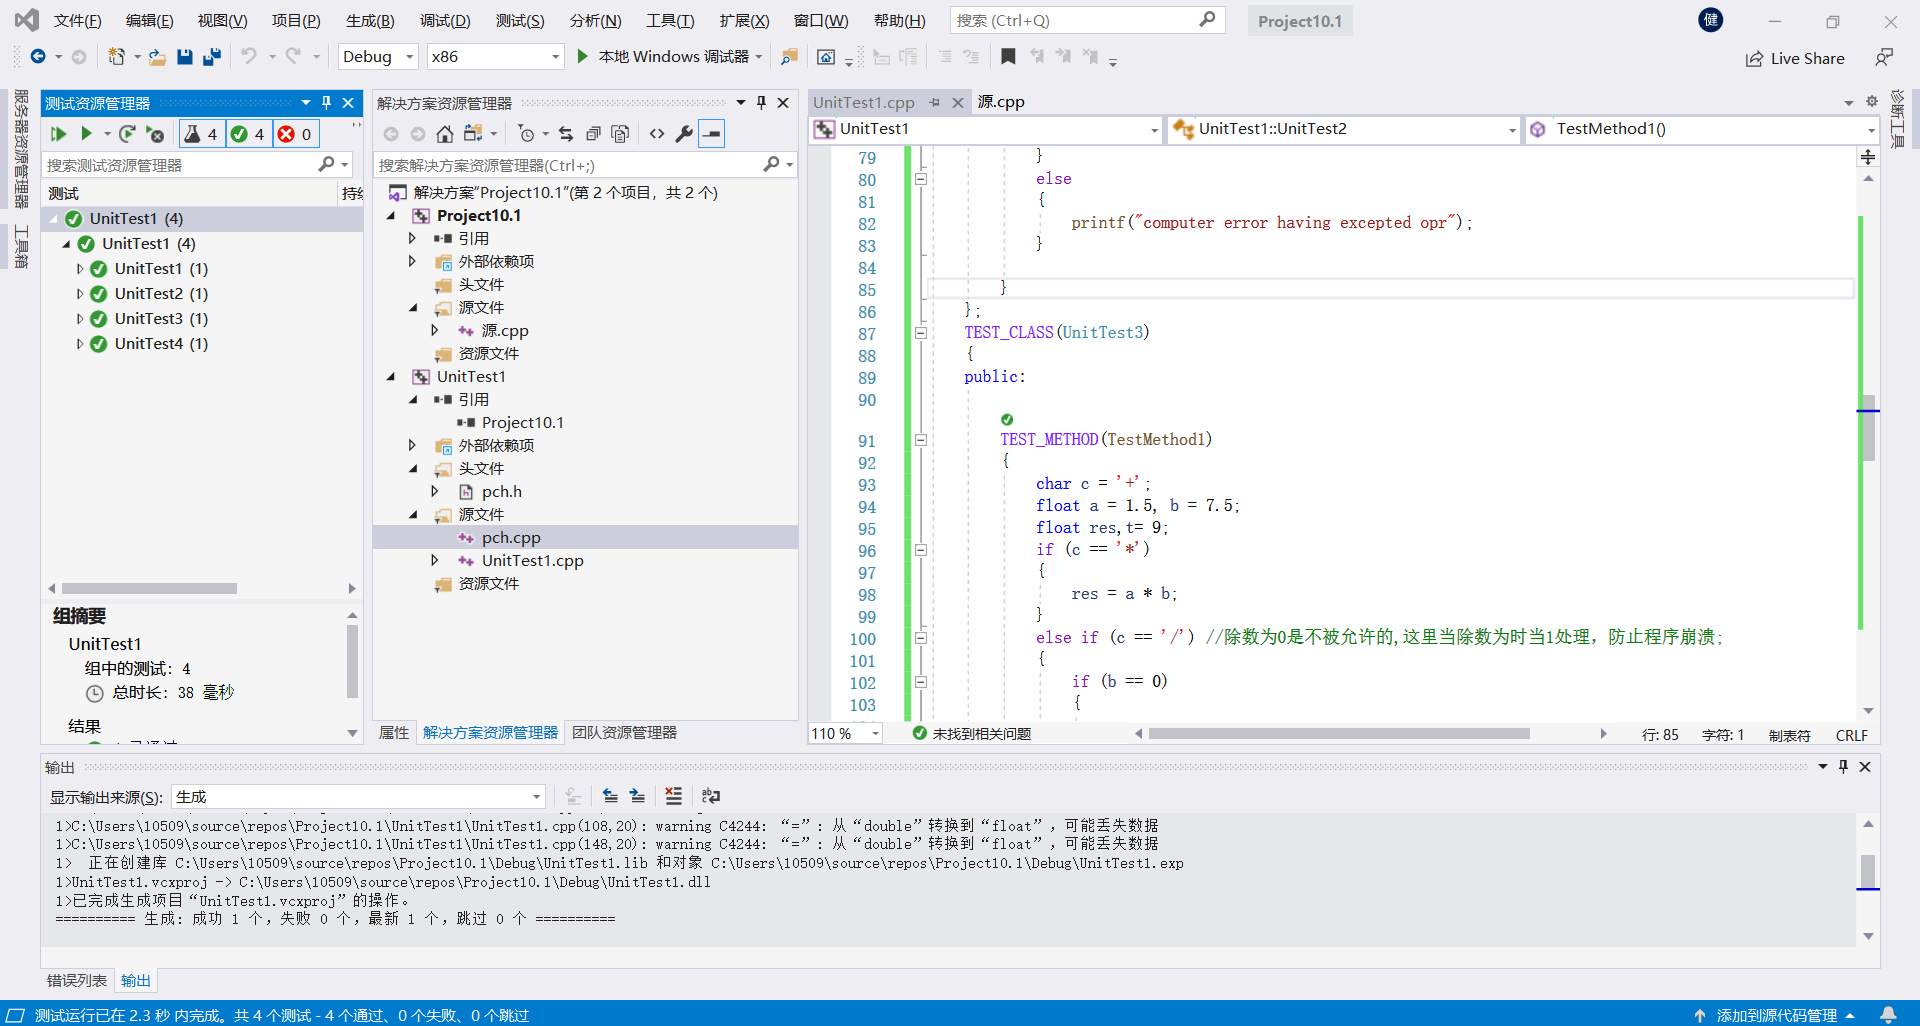This screenshot has height=1026, width=1920.
Task: Click the Solution Explorer home icon
Action: (x=445, y=134)
